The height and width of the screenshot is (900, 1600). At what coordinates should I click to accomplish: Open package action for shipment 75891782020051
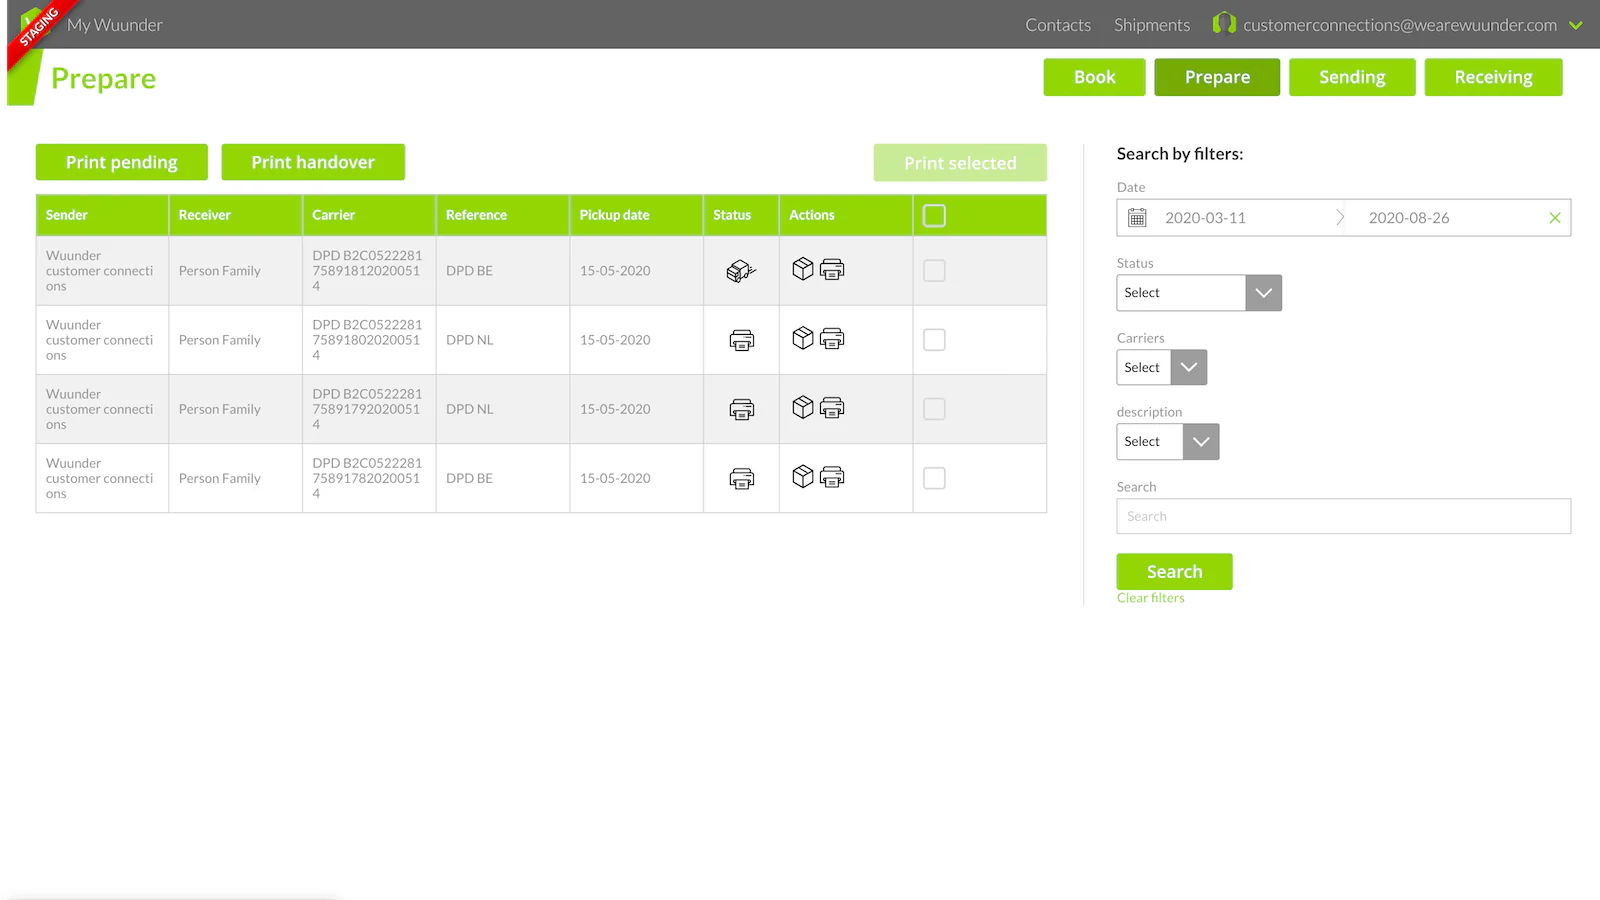tap(802, 476)
